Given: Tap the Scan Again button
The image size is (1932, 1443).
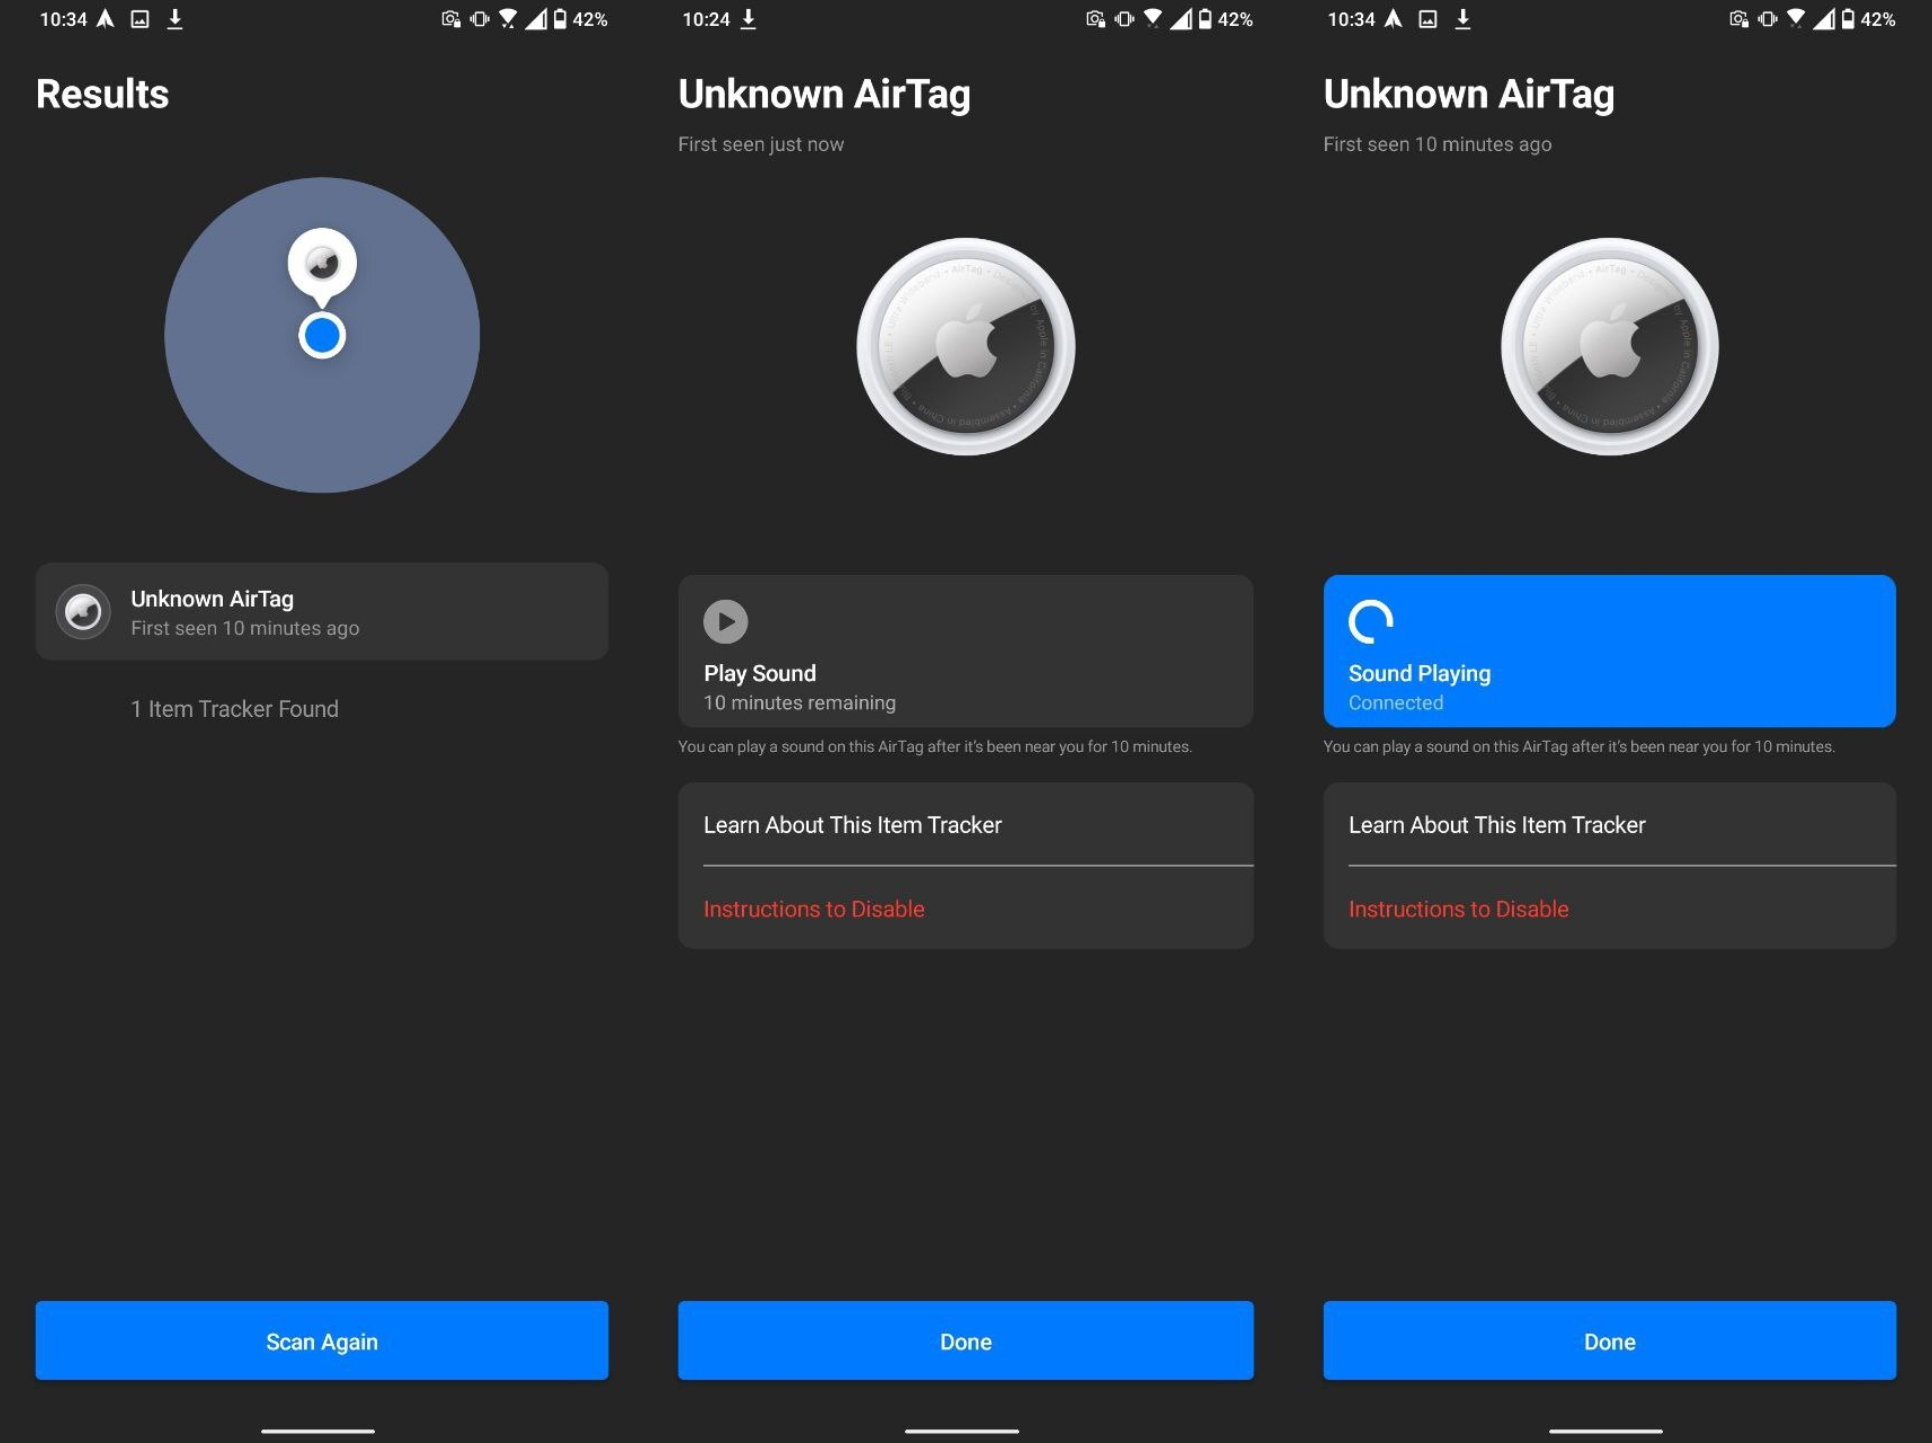Looking at the screenshot, I should 322,1341.
